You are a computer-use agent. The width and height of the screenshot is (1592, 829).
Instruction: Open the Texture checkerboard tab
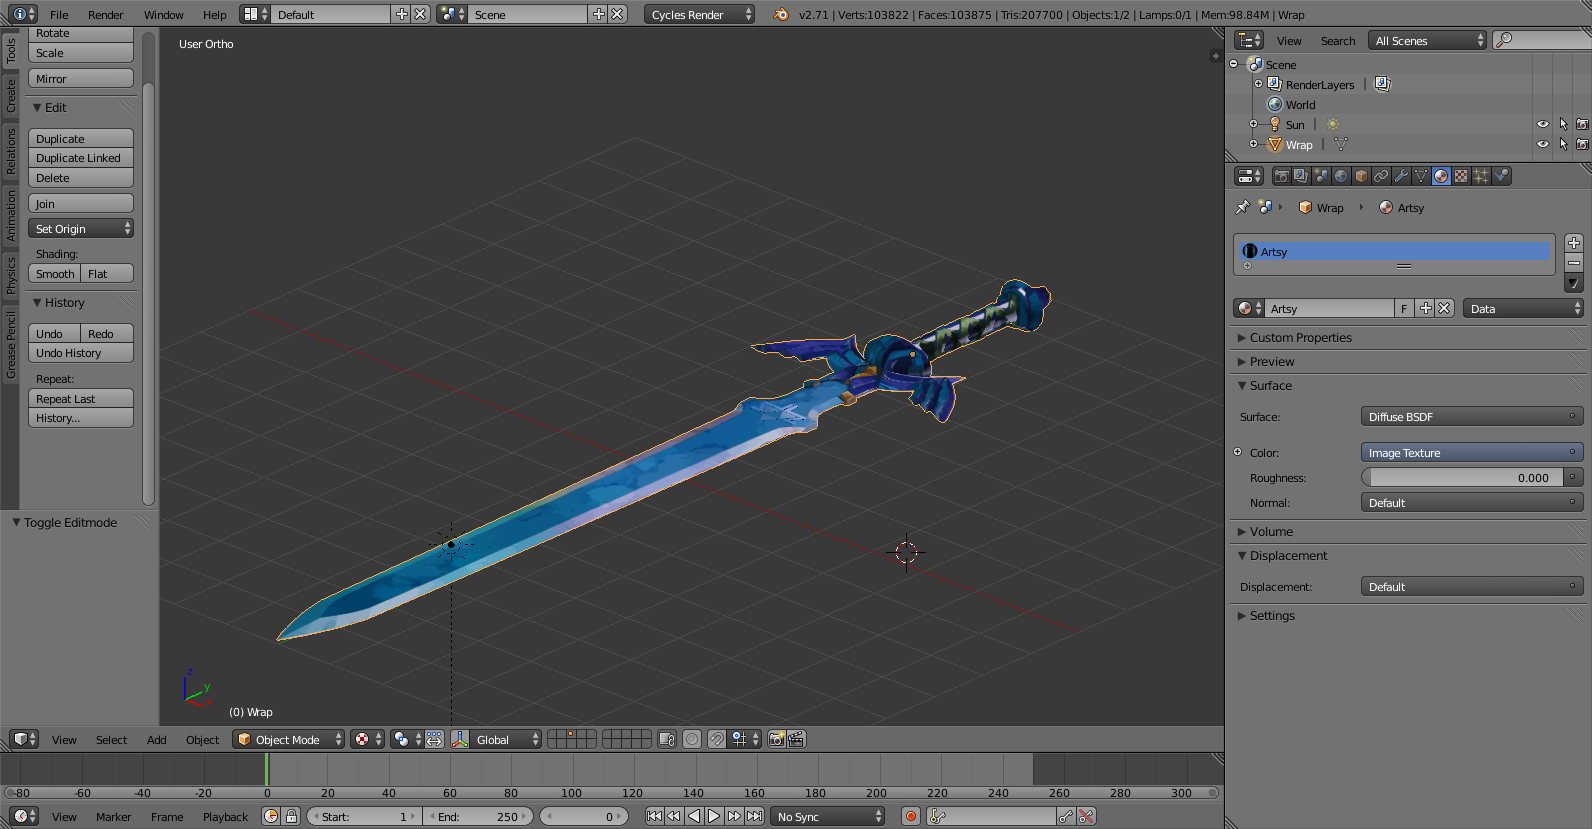pyautogui.click(x=1461, y=176)
